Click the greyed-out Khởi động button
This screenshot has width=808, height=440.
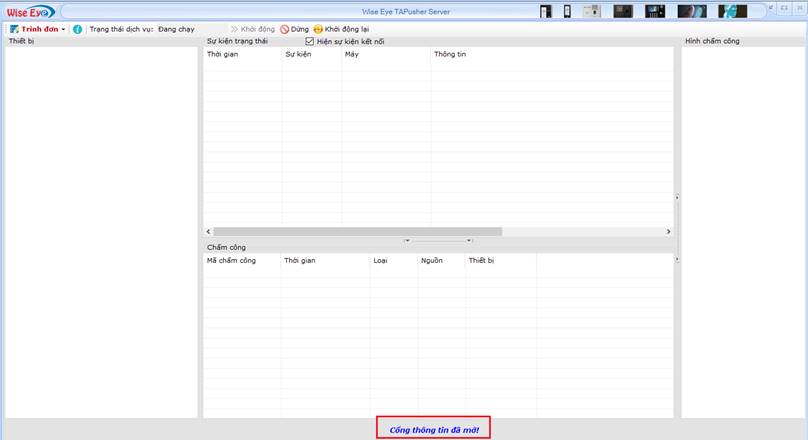253,29
